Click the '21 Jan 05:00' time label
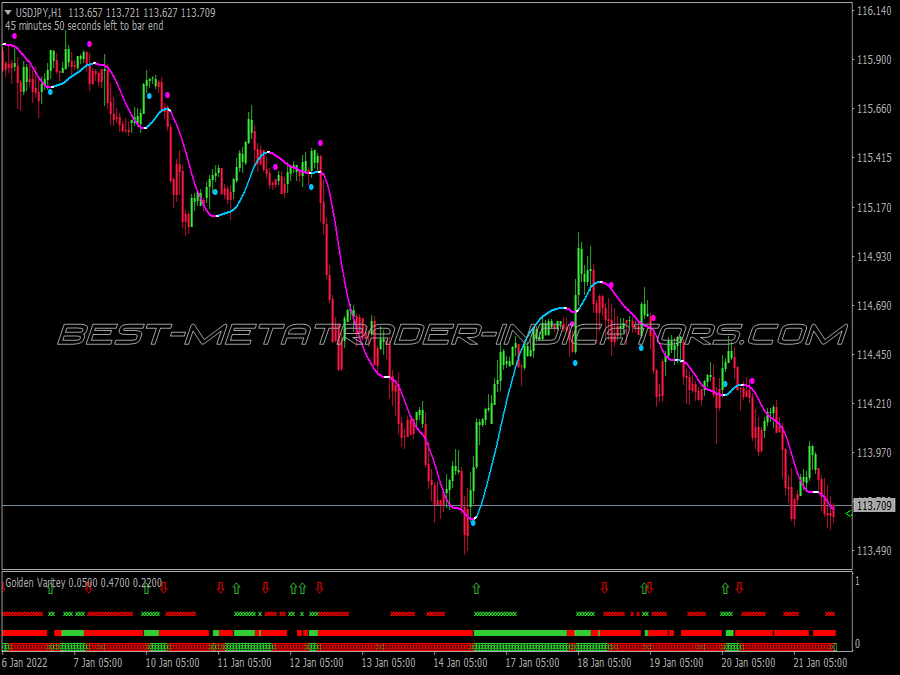The height and width of the screenshot is (675, 900). tap(820, 663)
